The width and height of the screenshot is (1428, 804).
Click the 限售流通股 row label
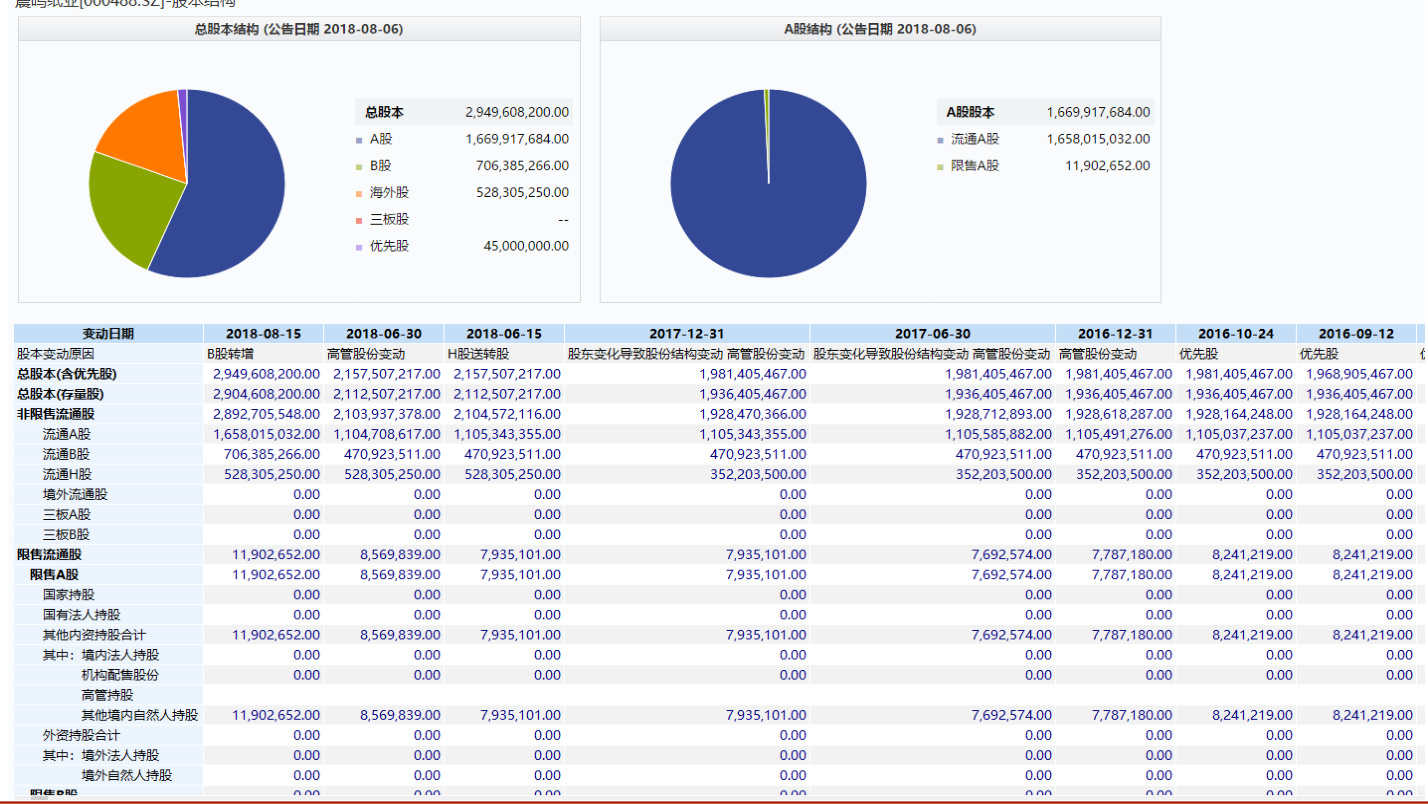49,555
